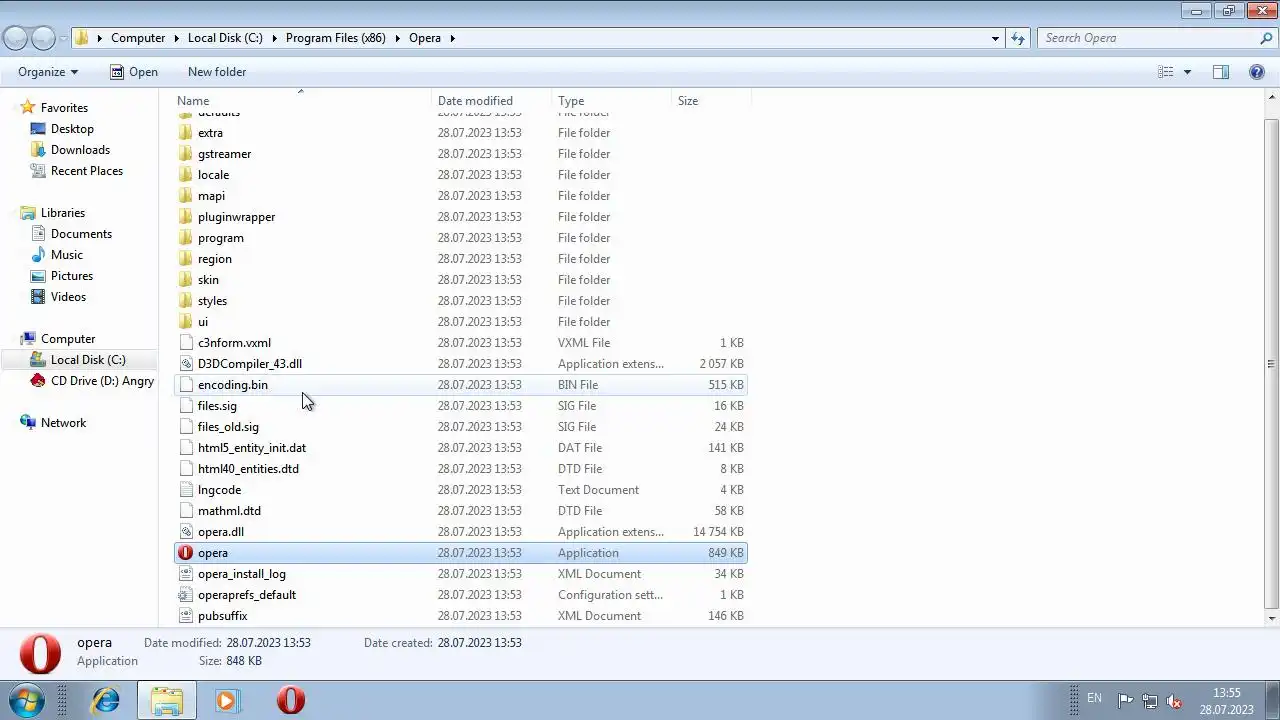Open the view options dropdown arrow

coord(1187,72)
